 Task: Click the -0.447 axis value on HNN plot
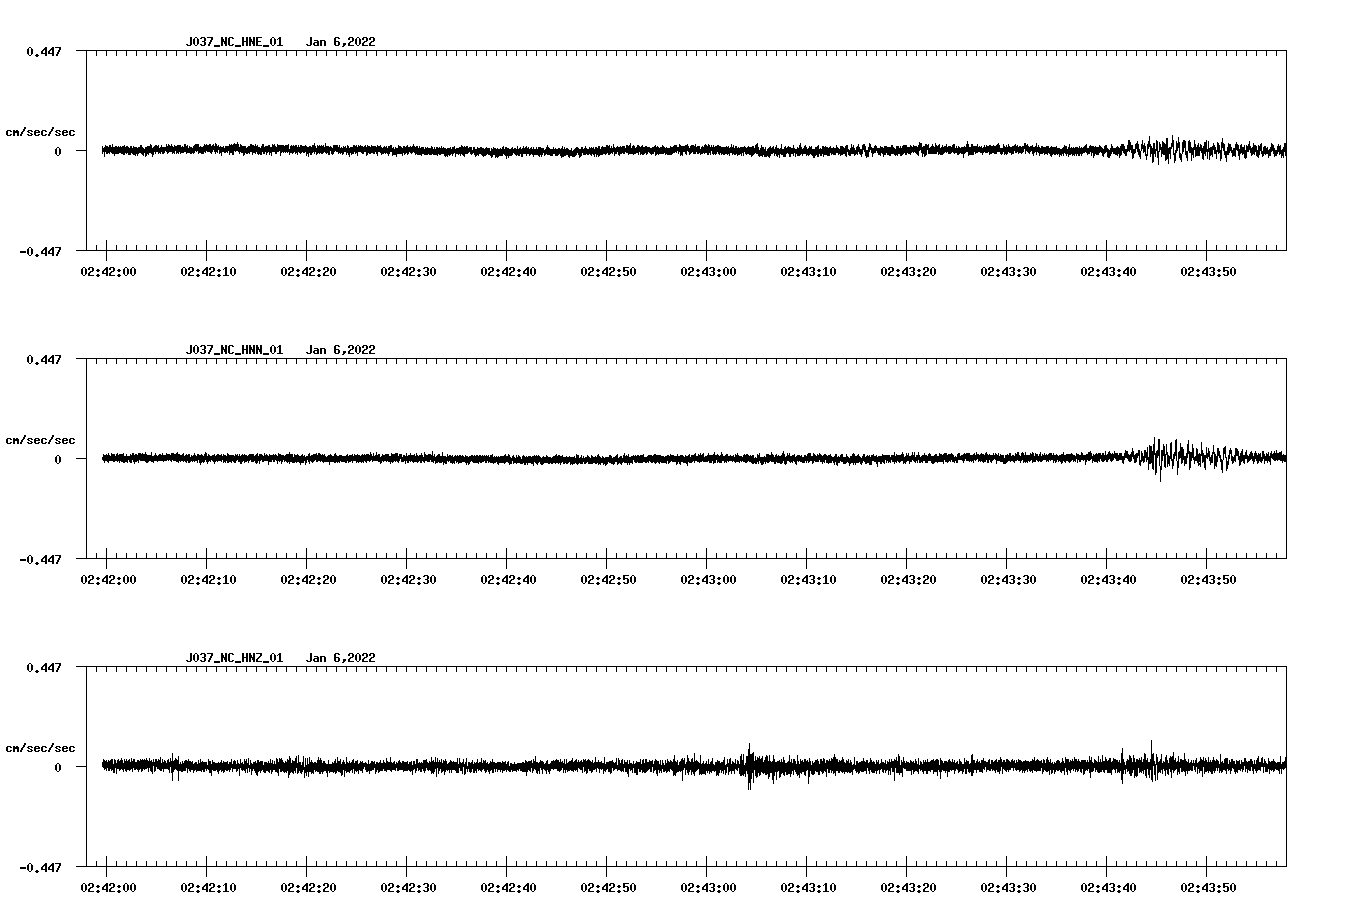click(40, 559)
